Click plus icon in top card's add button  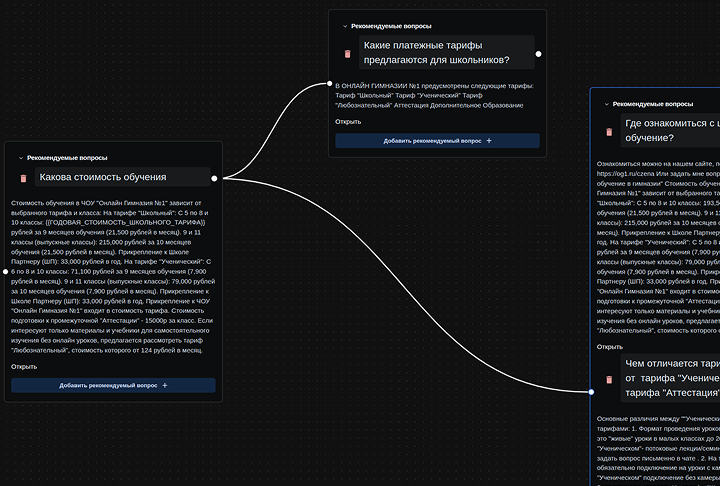click(x=489, y=141)
